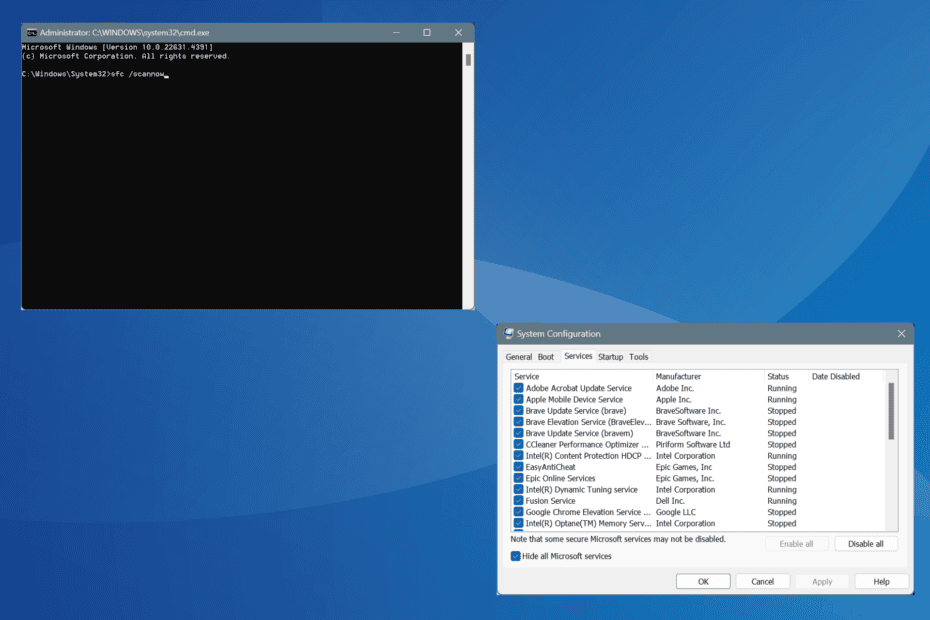The width and height of the screenshot is (930, 620).
Task: Uncheck CCleaner Performance Optimizer service
Action: [x=518, y=444]
